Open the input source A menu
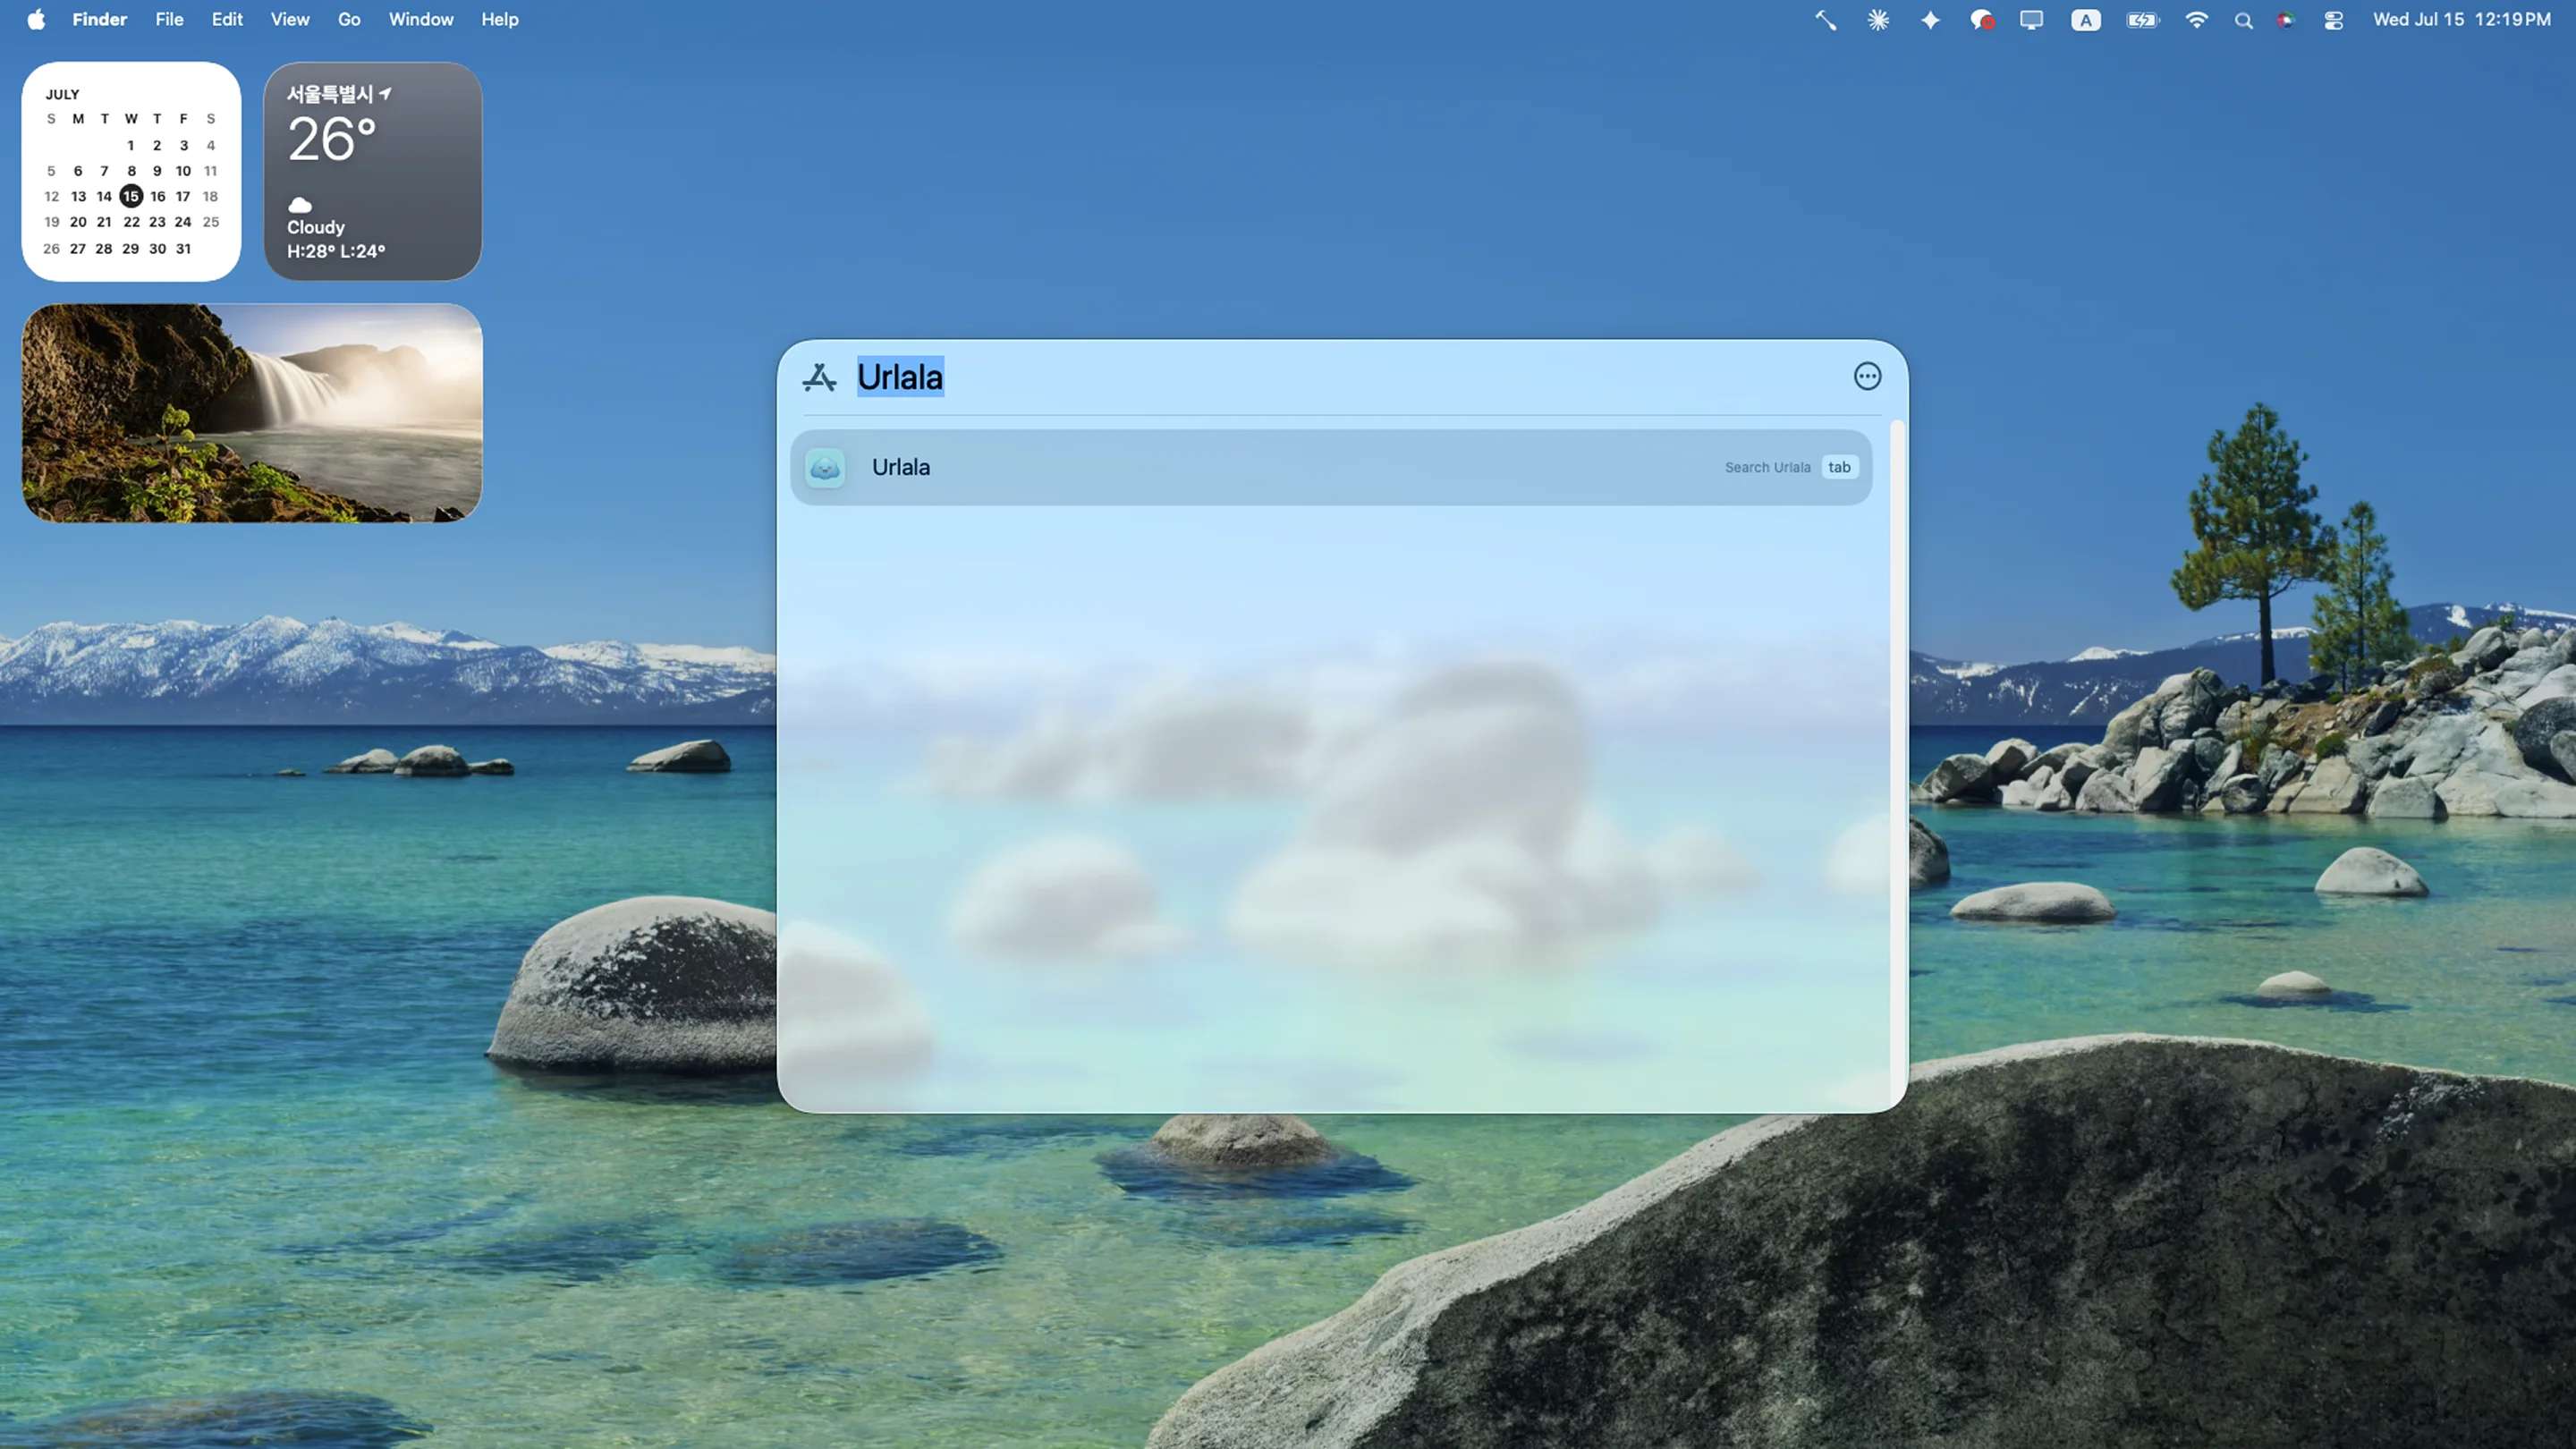 click(x=2086, y=20)
